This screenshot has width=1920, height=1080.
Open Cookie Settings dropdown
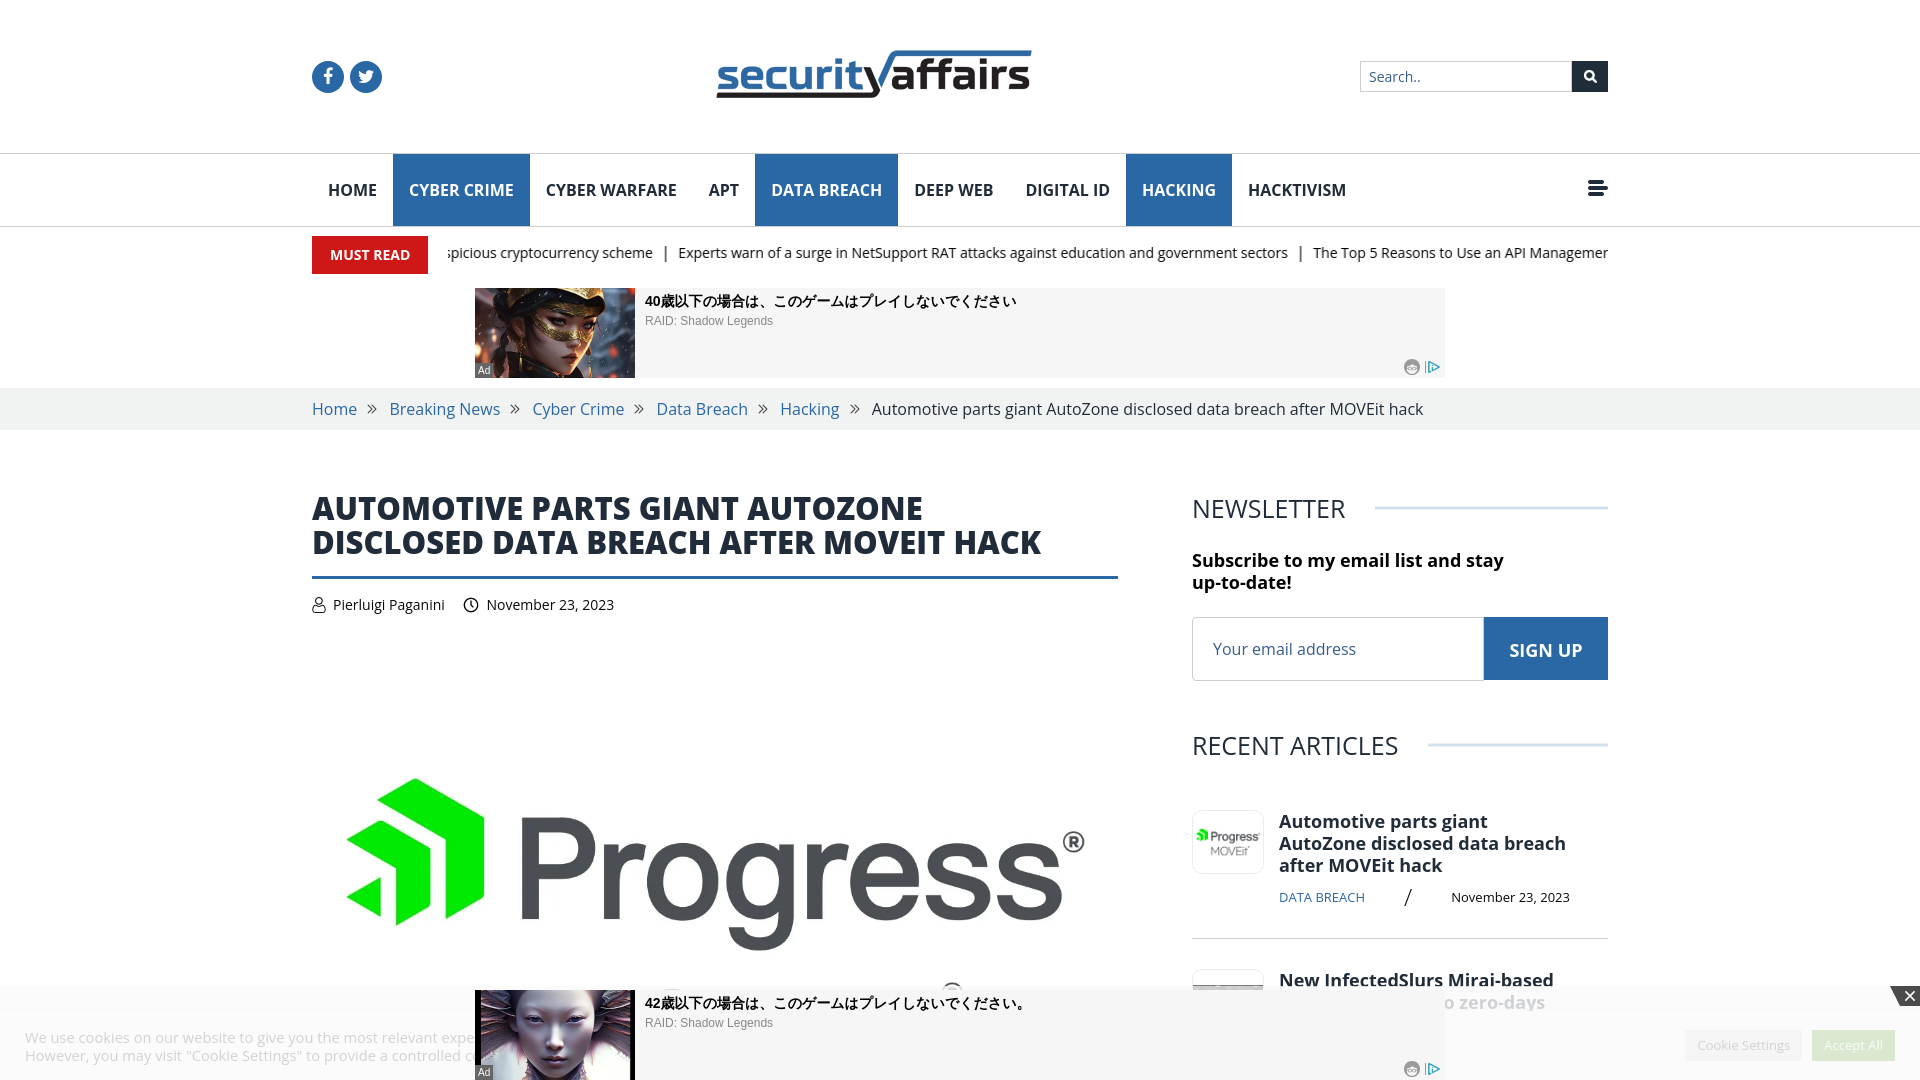tap(1743, 1044)
